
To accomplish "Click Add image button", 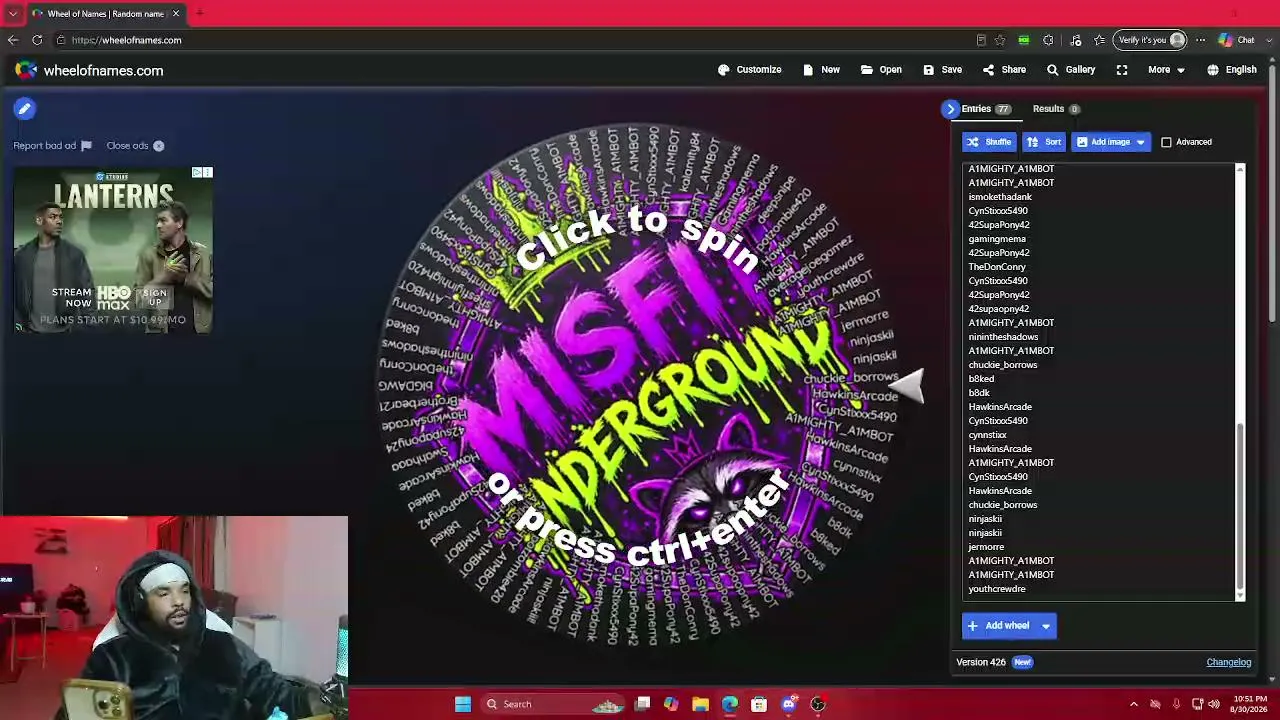I will coord(1103,142).
